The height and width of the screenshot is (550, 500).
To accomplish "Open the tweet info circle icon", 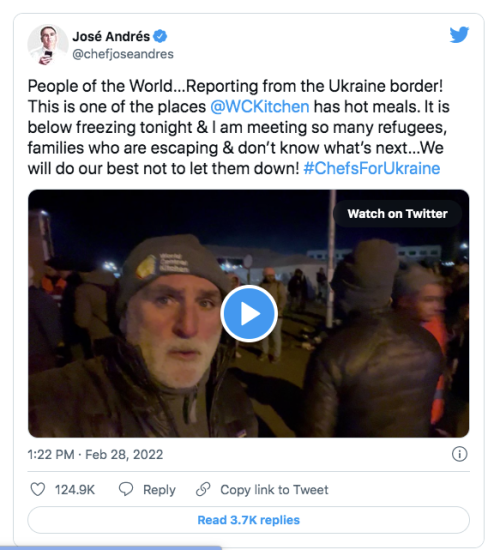I will [x=459, y=454].
